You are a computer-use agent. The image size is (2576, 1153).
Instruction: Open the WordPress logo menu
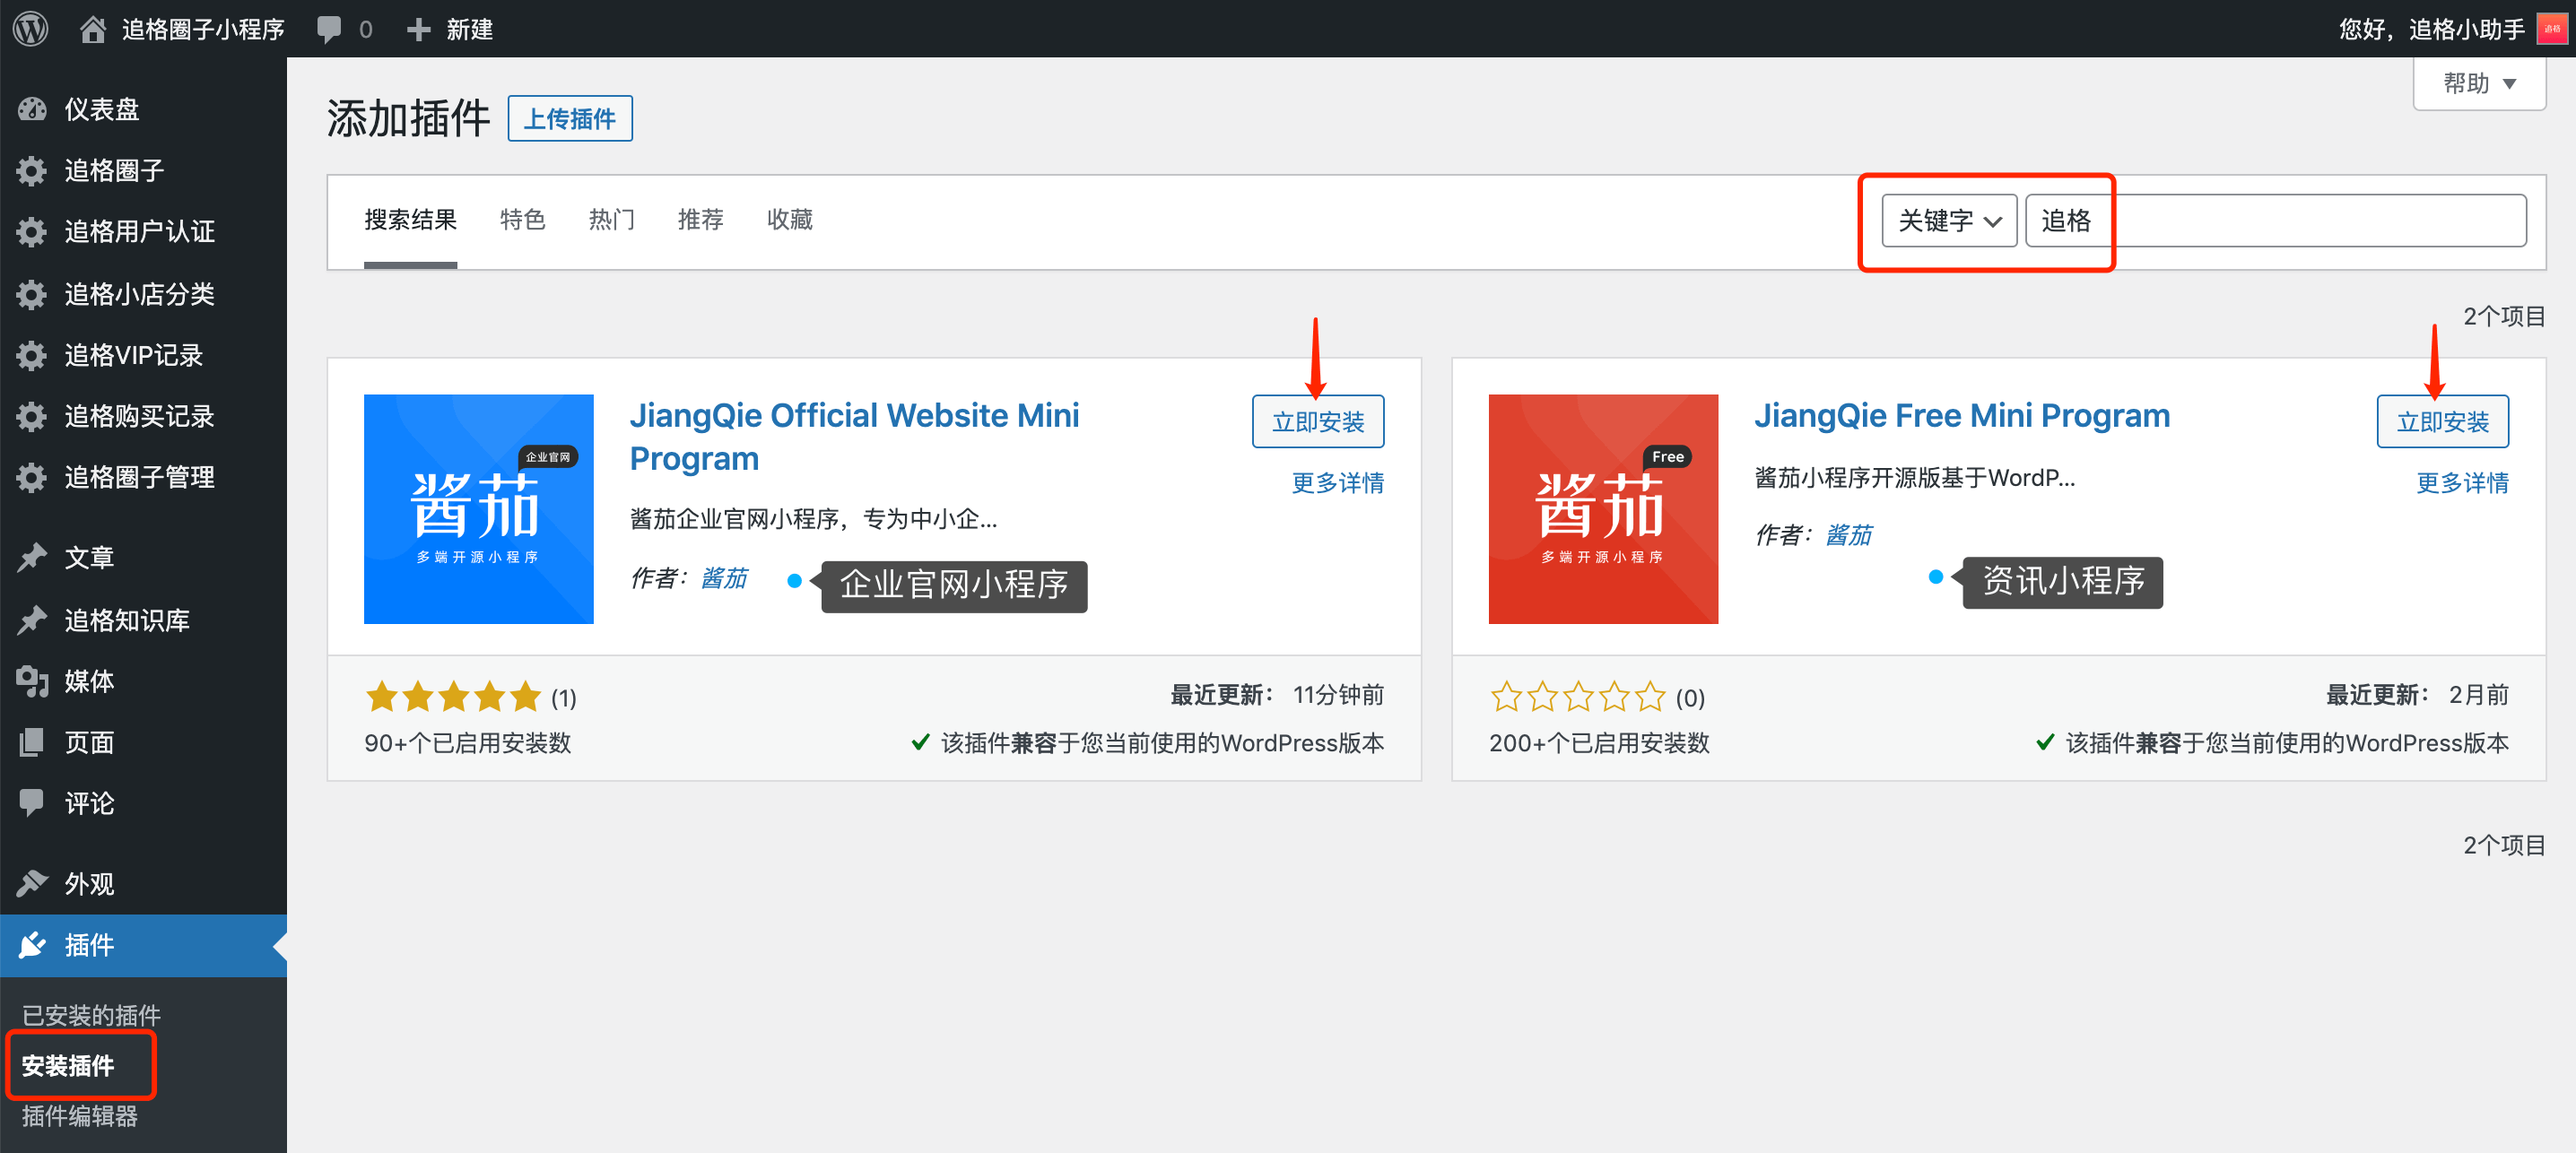click(x=31, y=28)
